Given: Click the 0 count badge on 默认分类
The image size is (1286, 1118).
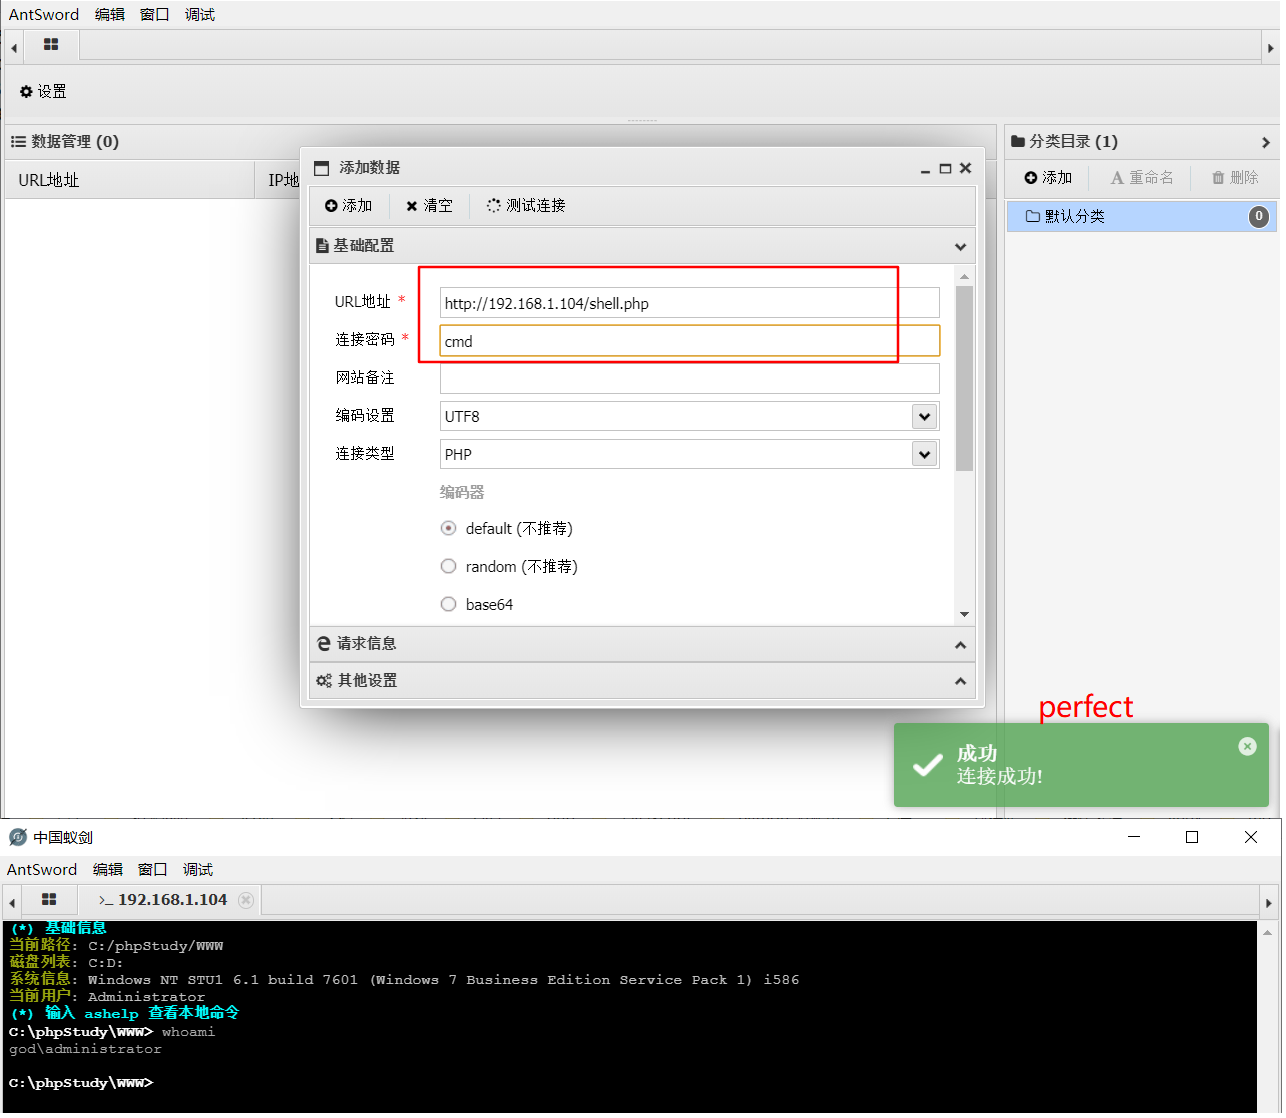Looking at the screenshot, I should click(1259, 216).
